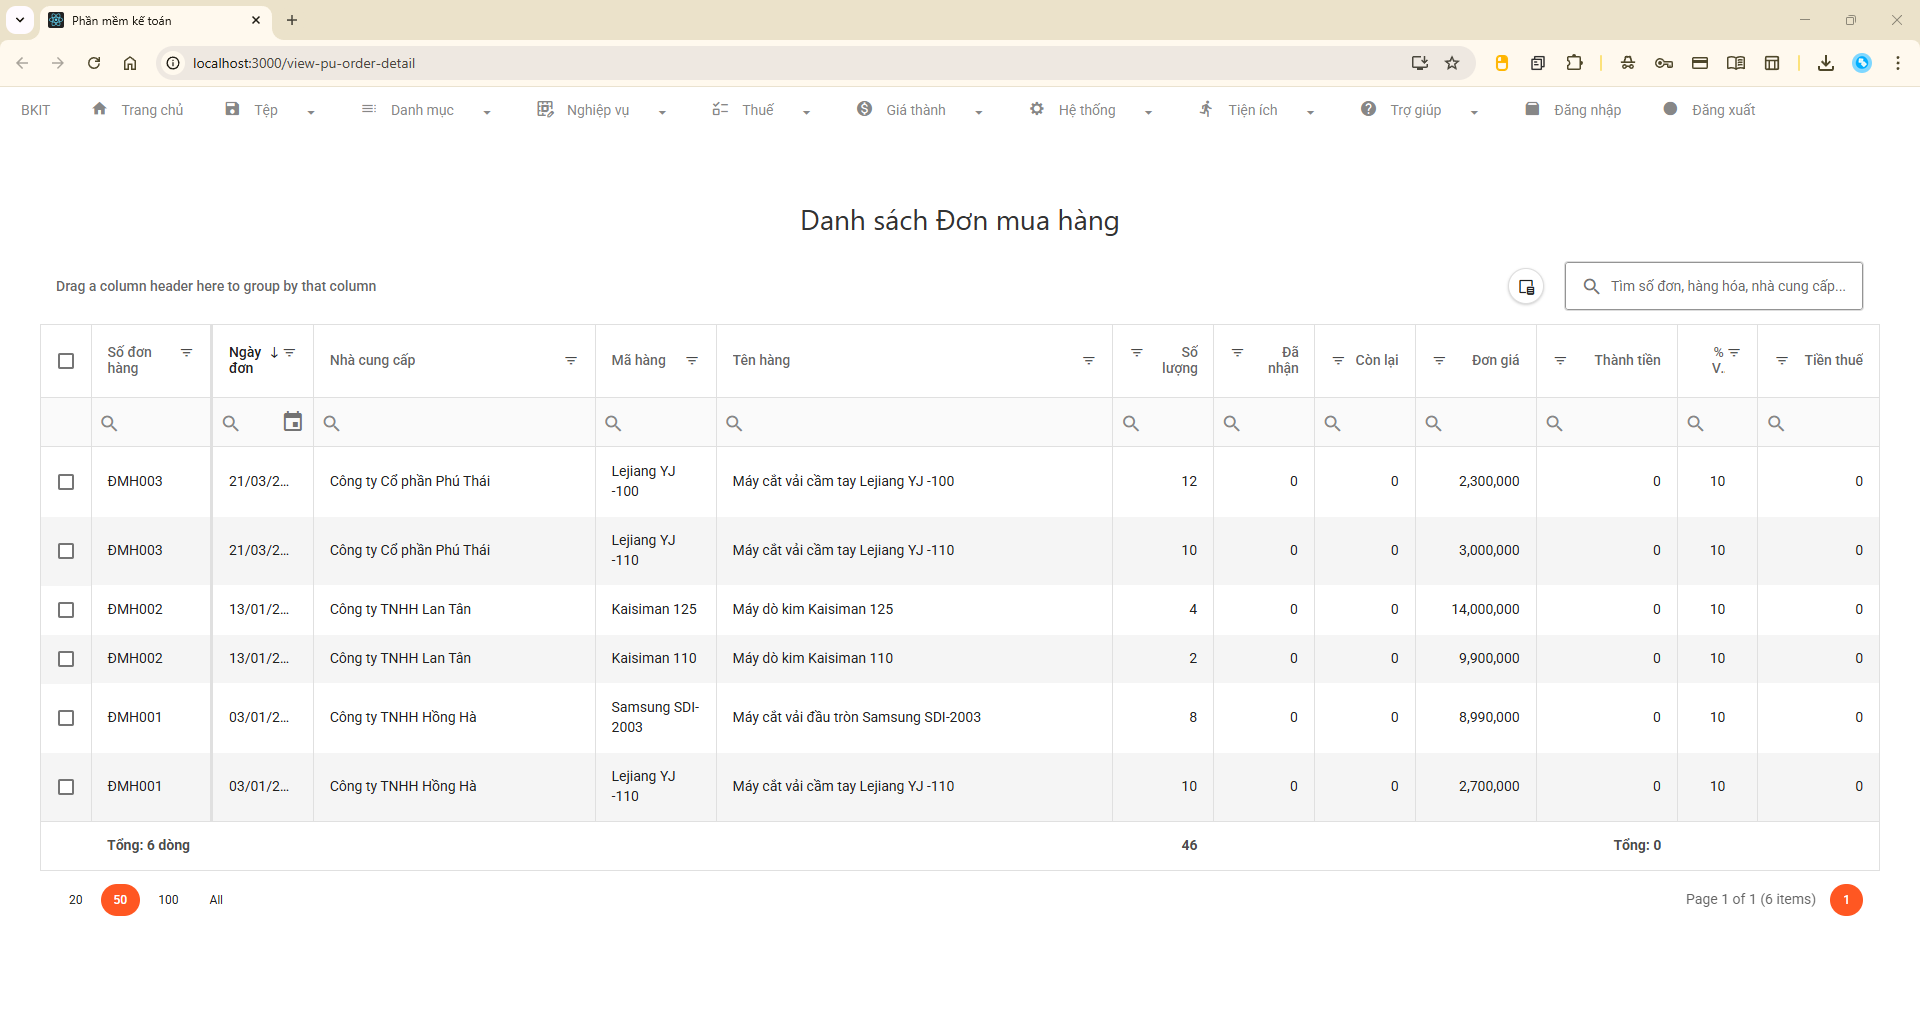Image resolution: width=1920 pixels, height=1032 pixels.
Task: Open filter icon for Số lượng column
Action: 1137,352
